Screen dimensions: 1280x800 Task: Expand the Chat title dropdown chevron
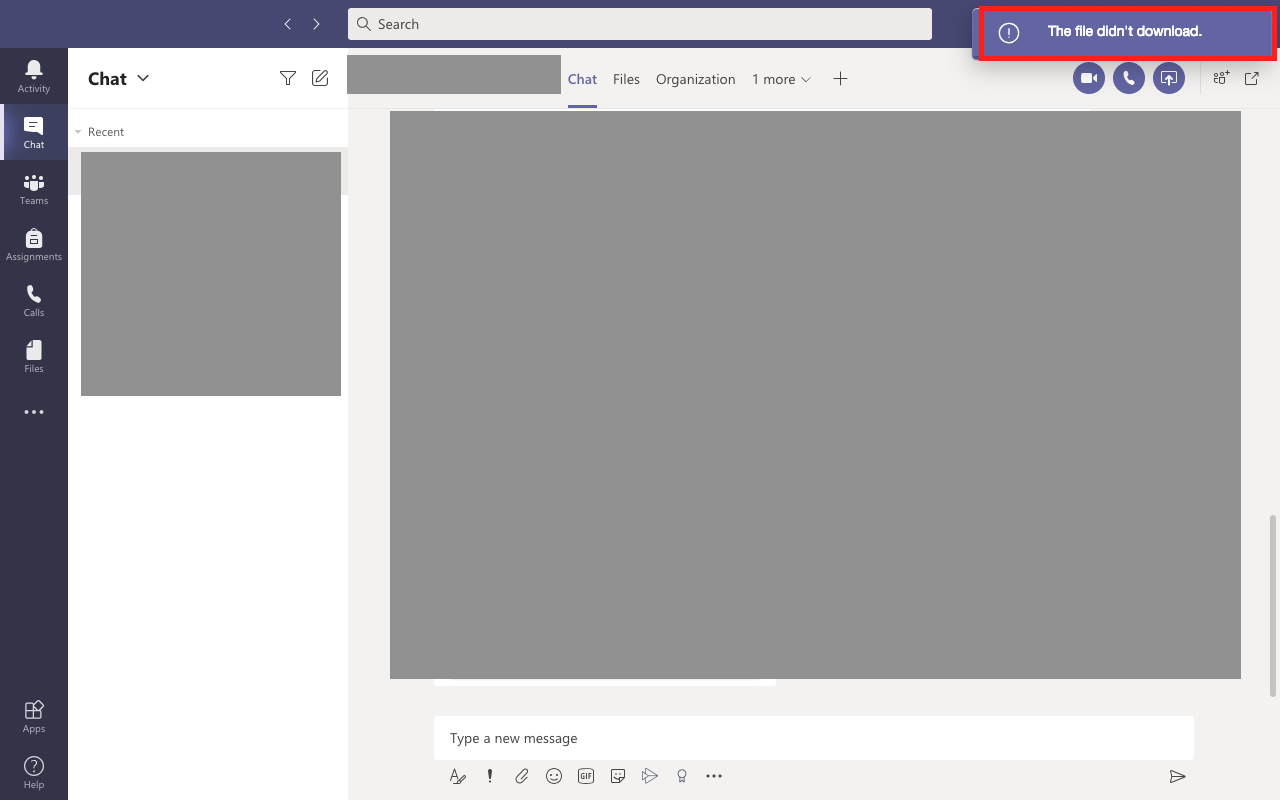click(x=143, y=78)
